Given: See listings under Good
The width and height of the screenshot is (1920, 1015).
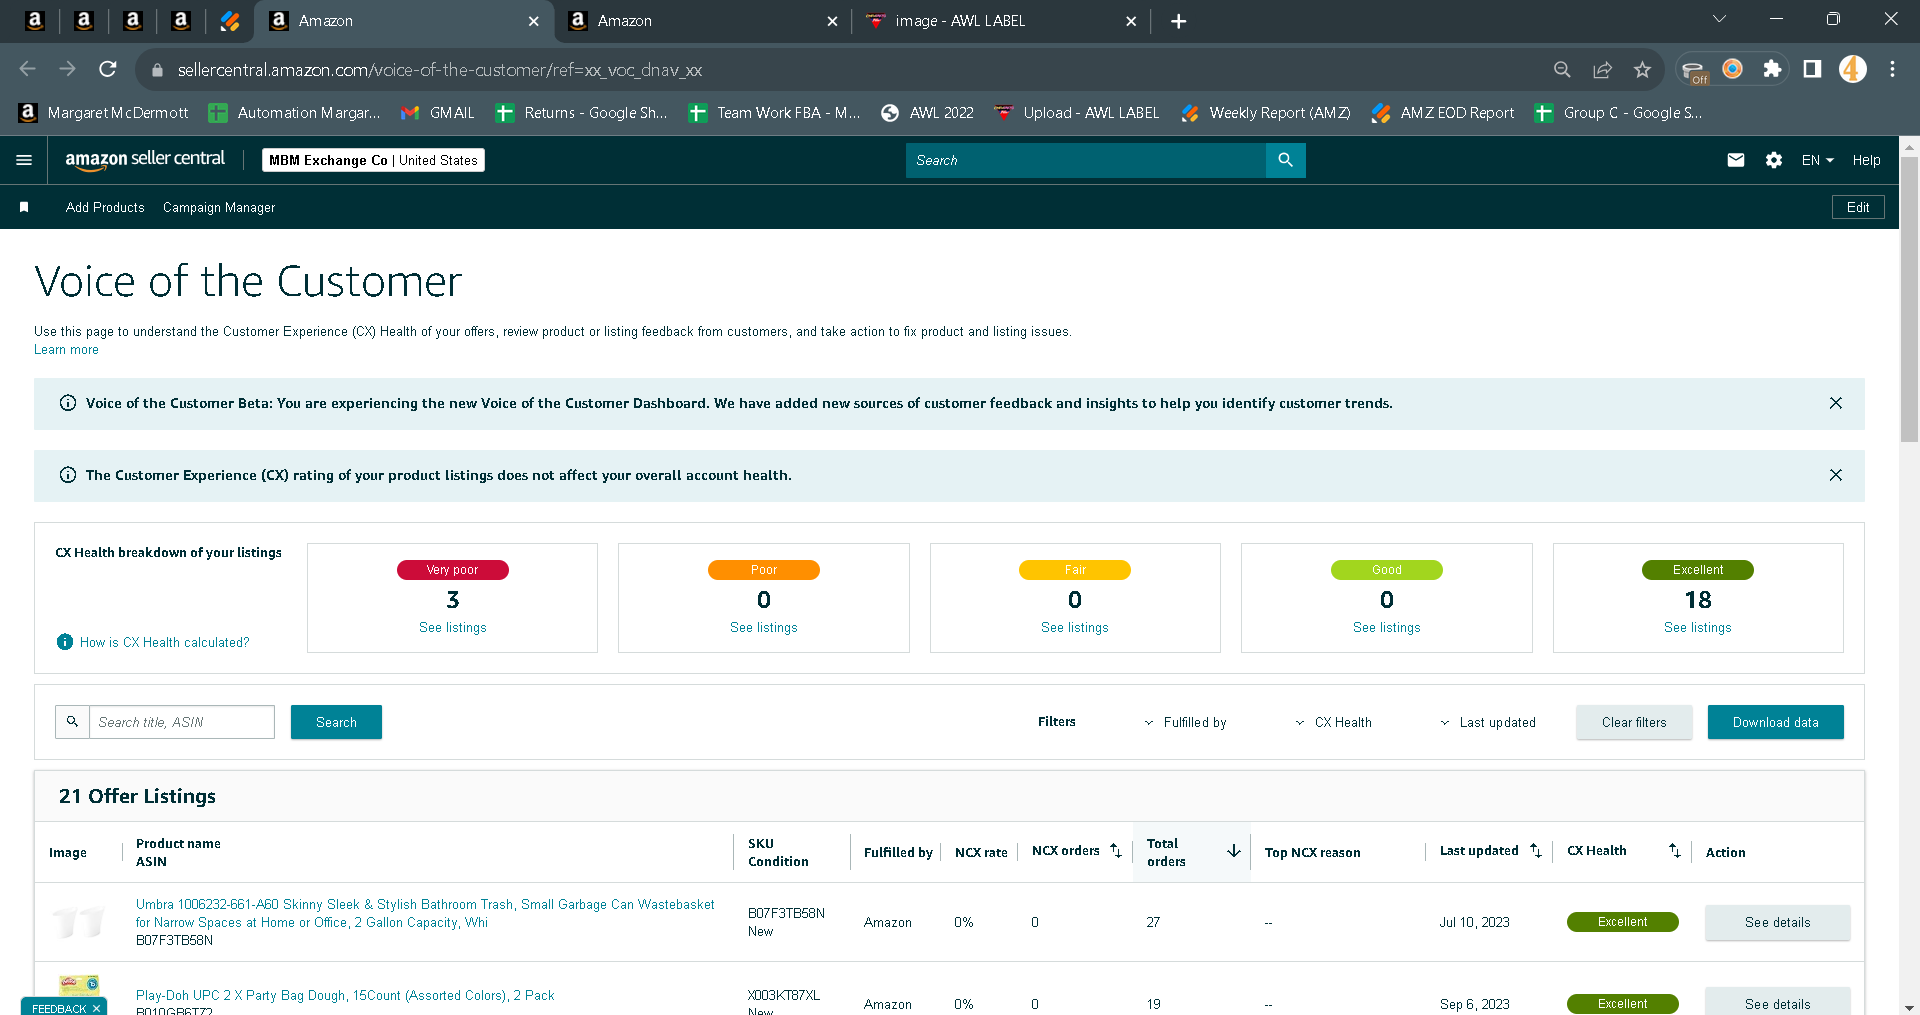Looking at the screenshot, I should tap(1386, 627).
